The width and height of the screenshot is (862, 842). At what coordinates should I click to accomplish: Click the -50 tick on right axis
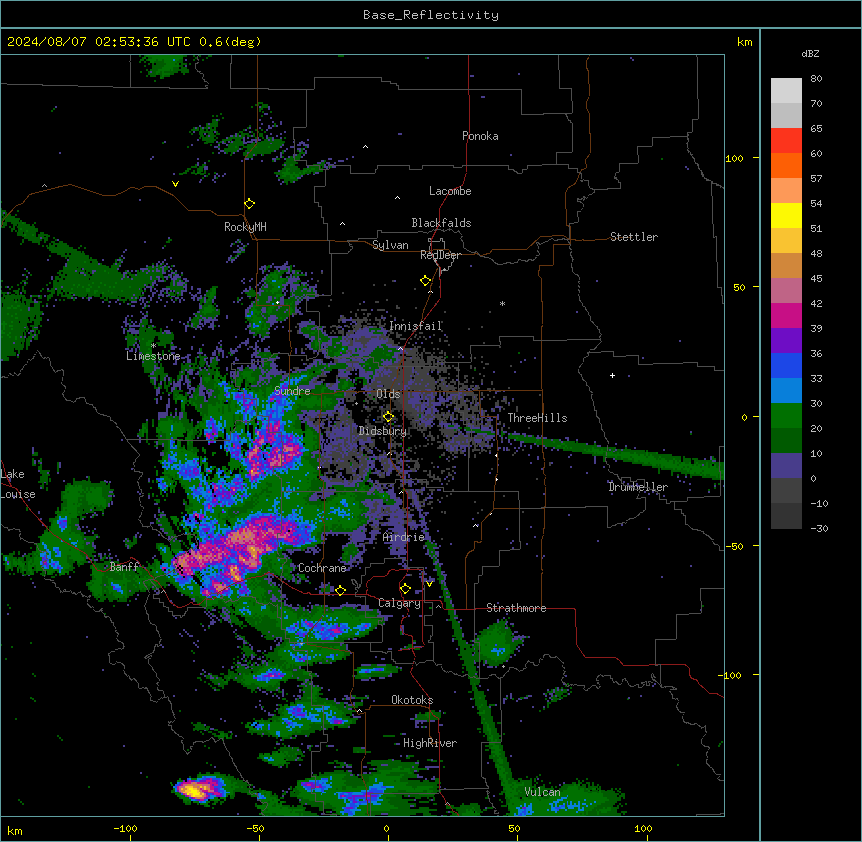coord(734,546)
